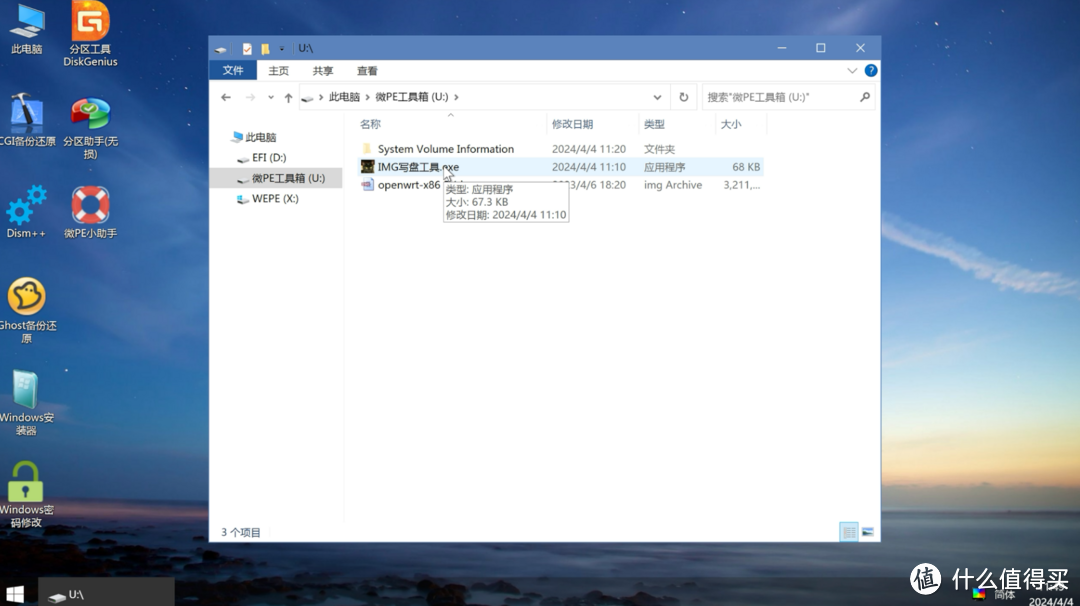Click the drive icon in title bar
This screenshot has height=606, width=1080.
(x=220, y=49)
